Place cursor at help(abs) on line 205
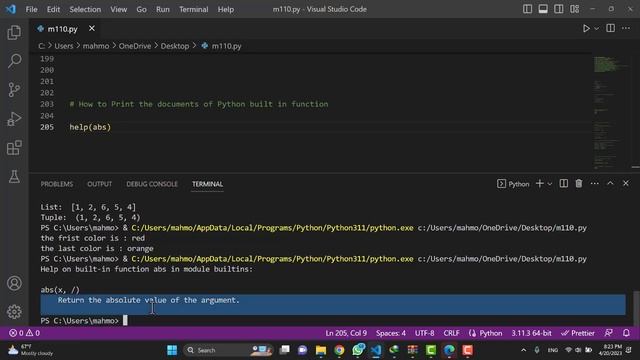 click(x=90, y=127)
